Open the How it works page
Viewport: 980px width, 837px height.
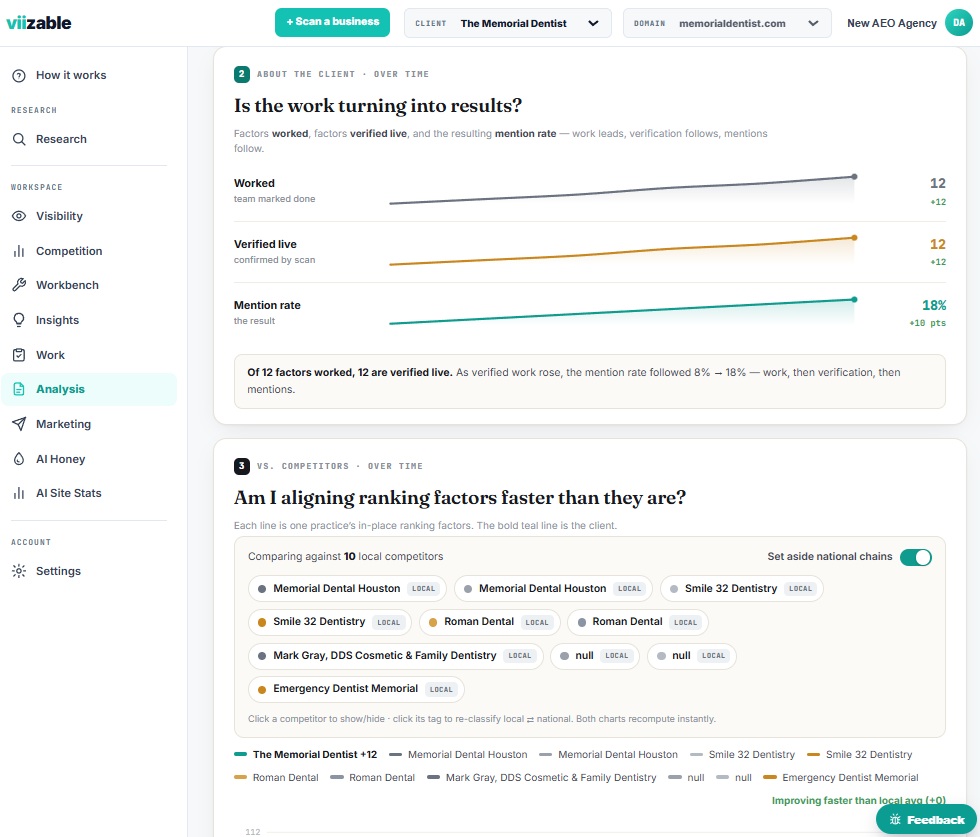(89, 76)
